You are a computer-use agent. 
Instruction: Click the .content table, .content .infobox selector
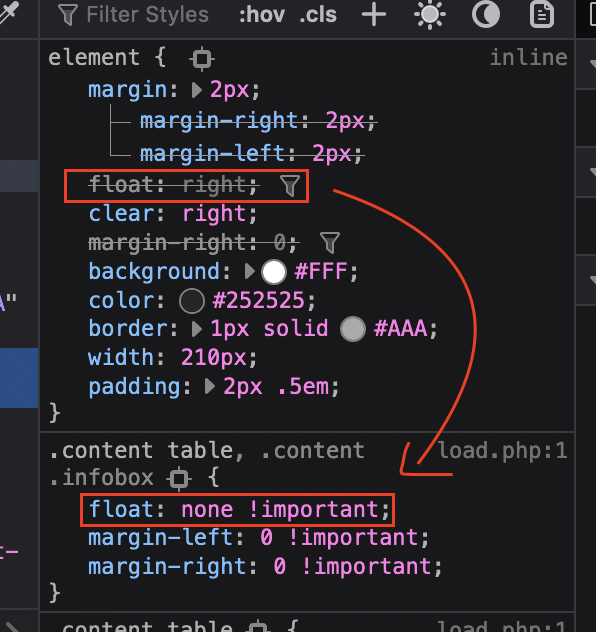[207, 464]
